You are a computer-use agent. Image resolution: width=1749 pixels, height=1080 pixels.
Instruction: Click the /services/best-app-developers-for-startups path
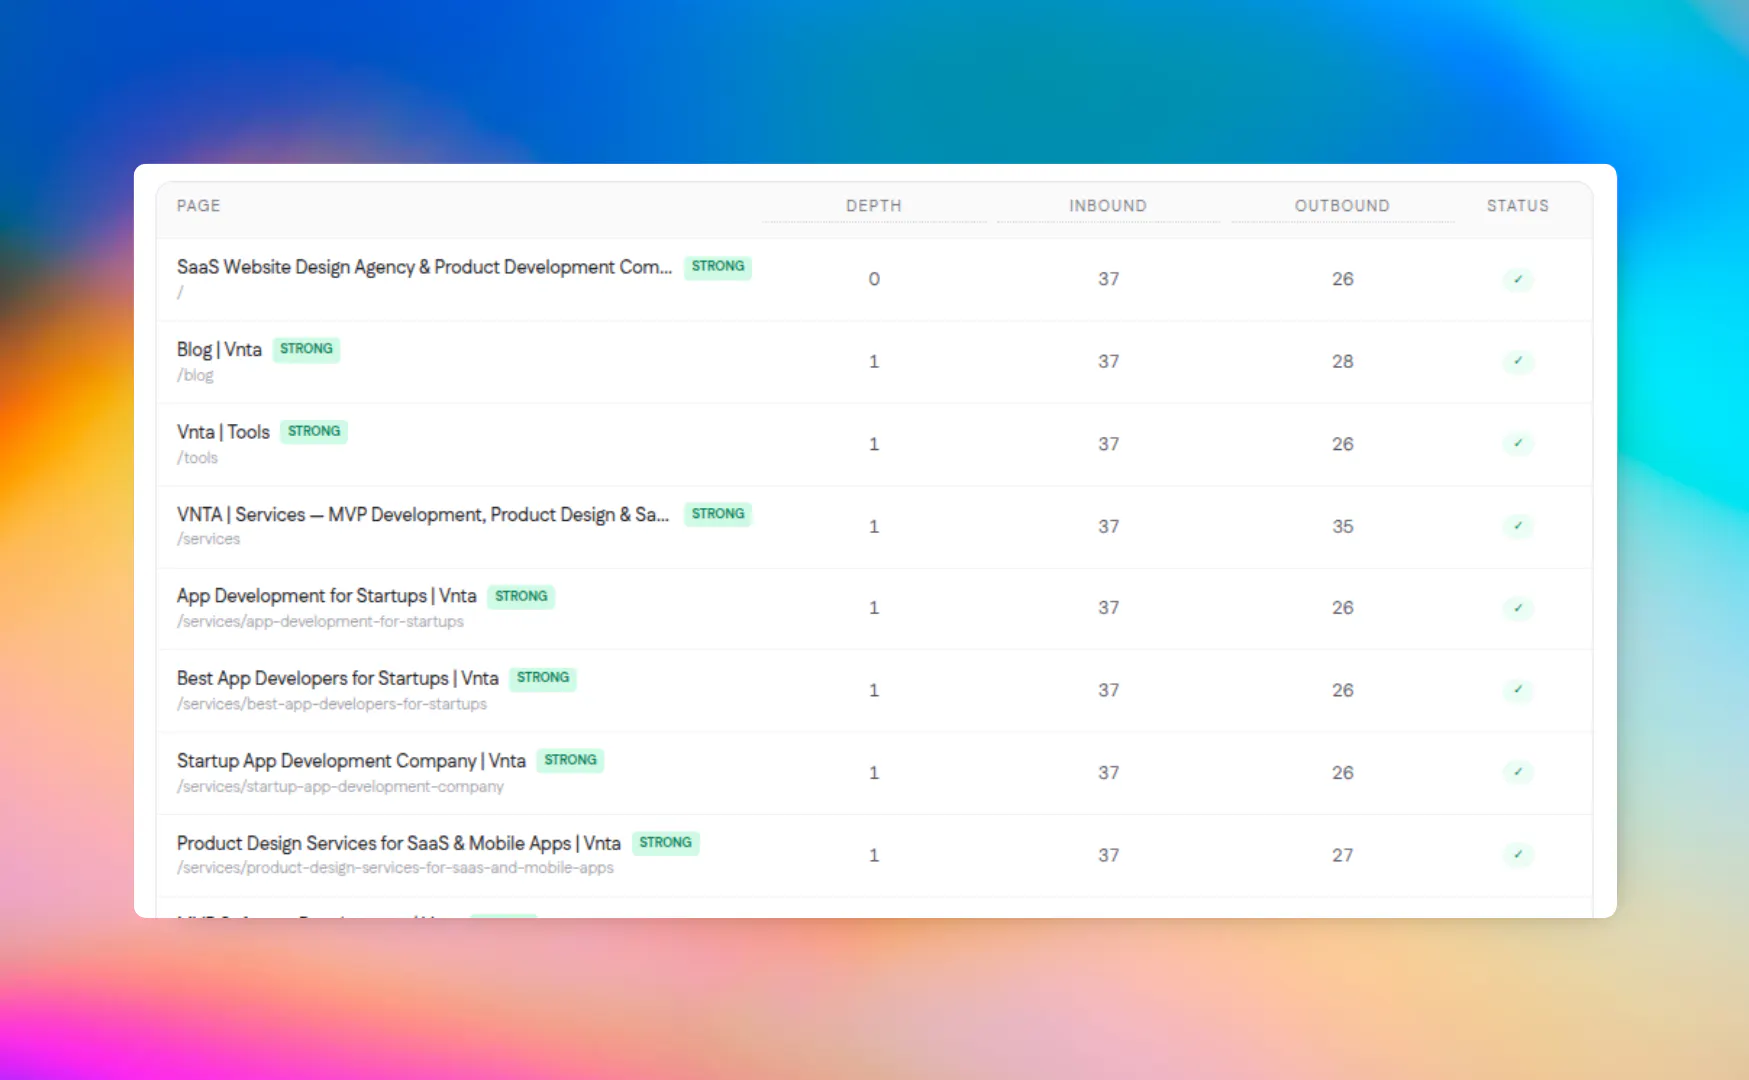click(x=332, y=704)
